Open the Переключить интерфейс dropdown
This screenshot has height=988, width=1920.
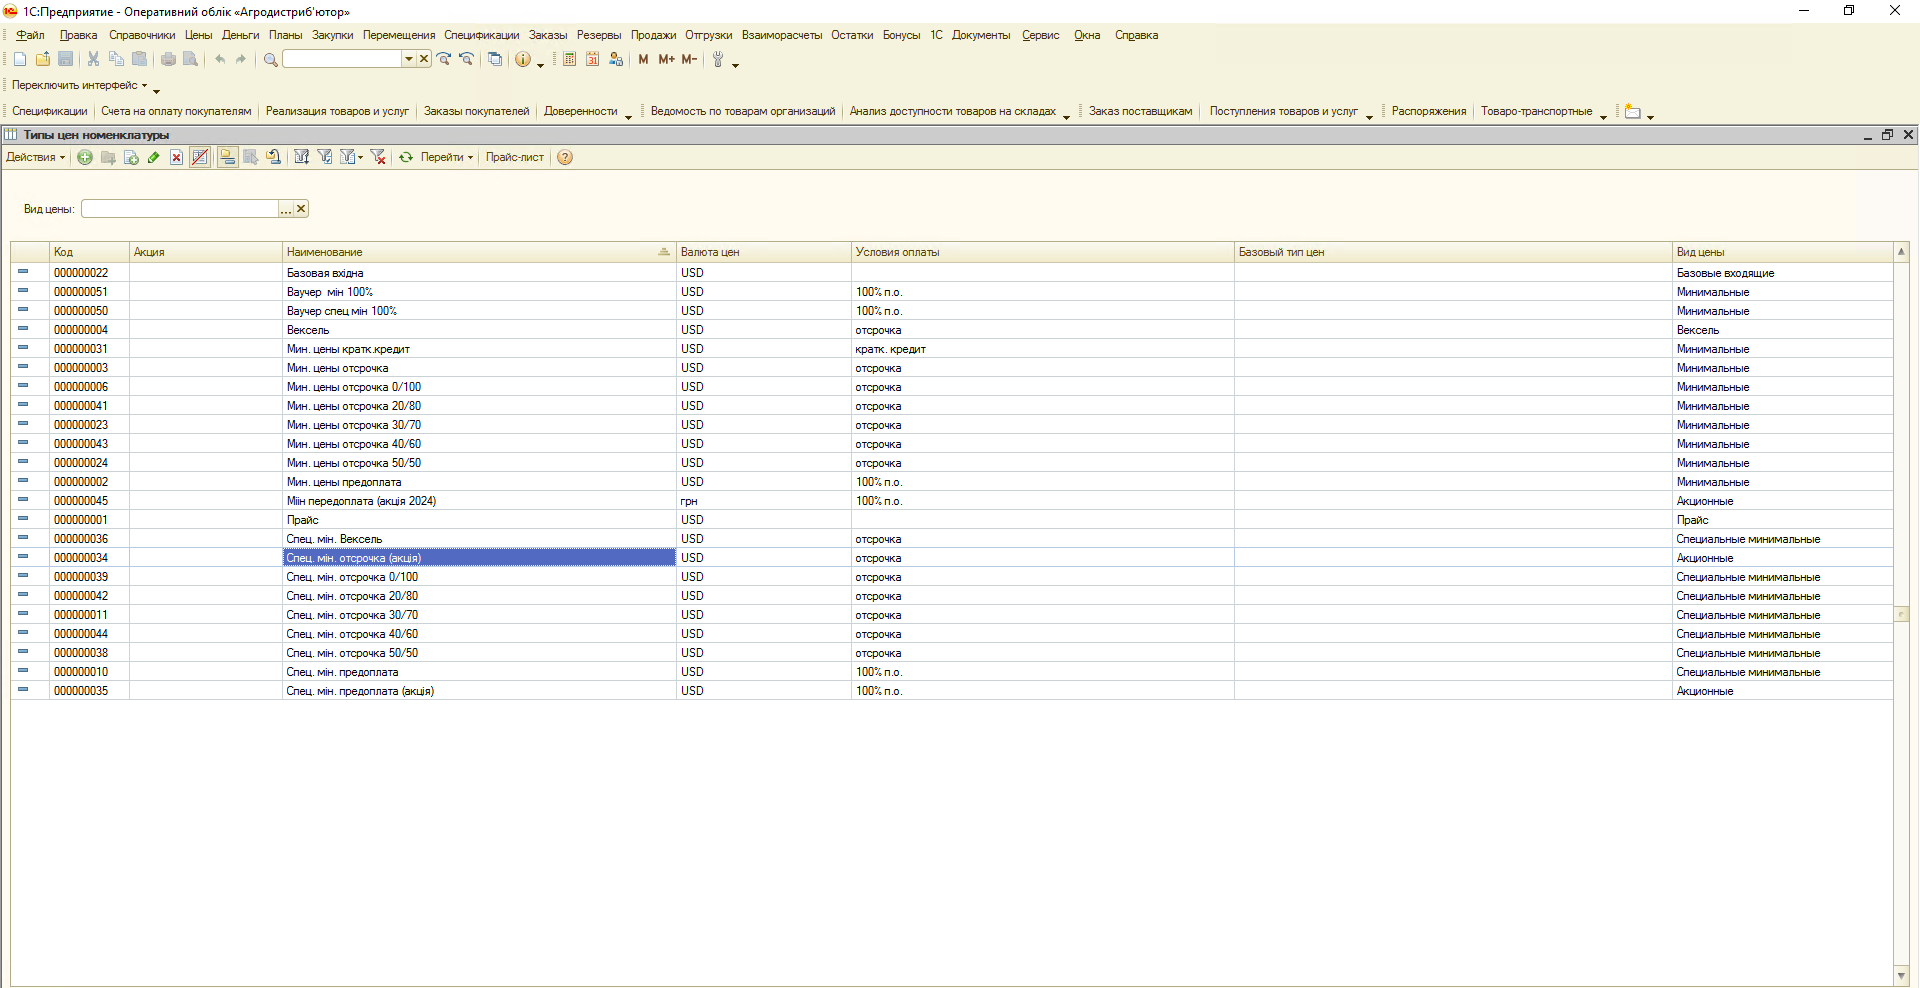[80, 86]
